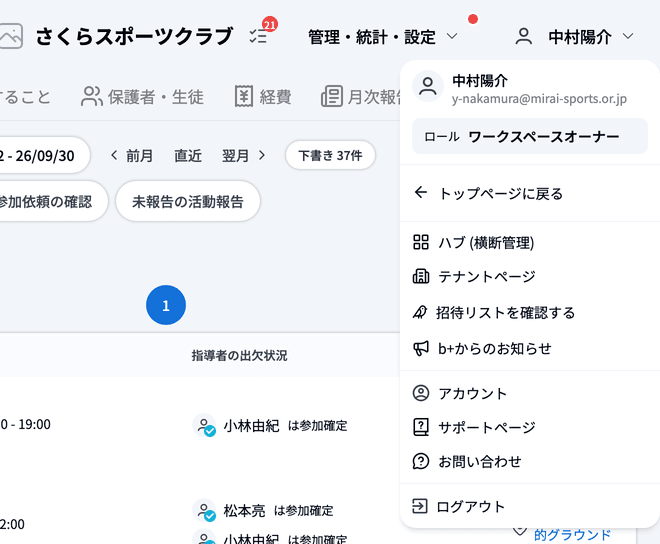
Task: Click the 保護者・生徒 people icon
Action: tap(92, 97)
